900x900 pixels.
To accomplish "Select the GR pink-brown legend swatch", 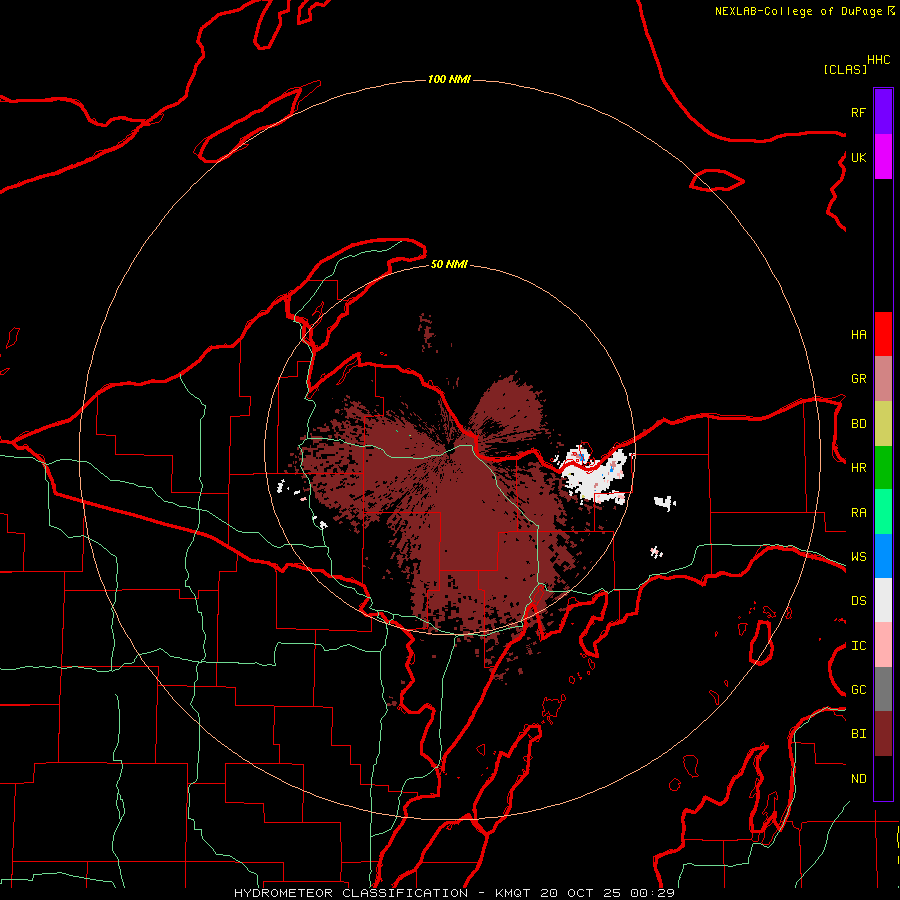I will [883, 378].
